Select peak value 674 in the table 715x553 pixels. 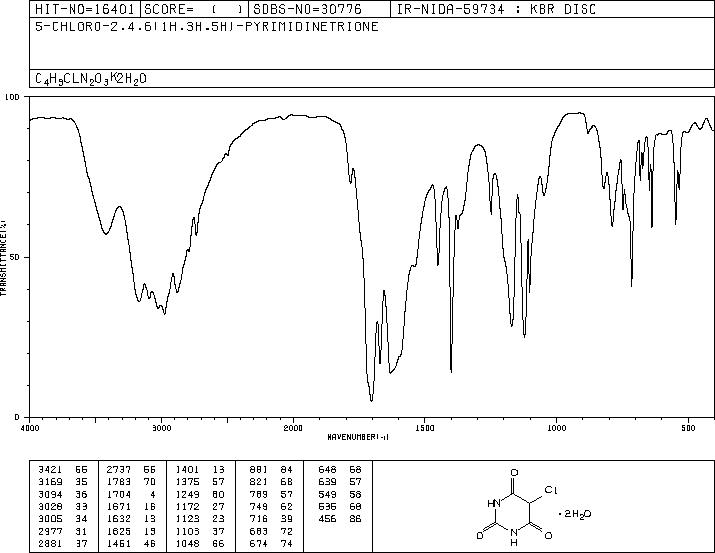point(259,544)
